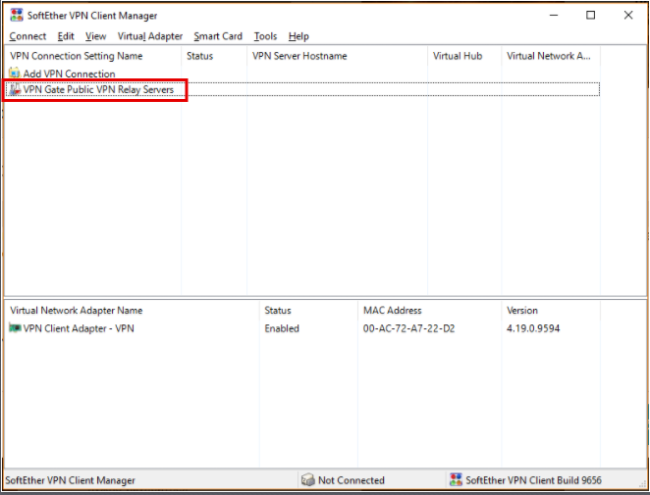Click the SoftEther build icon in status bar
This screenshot has height=495, width=650.
click(x=456, y=480)
